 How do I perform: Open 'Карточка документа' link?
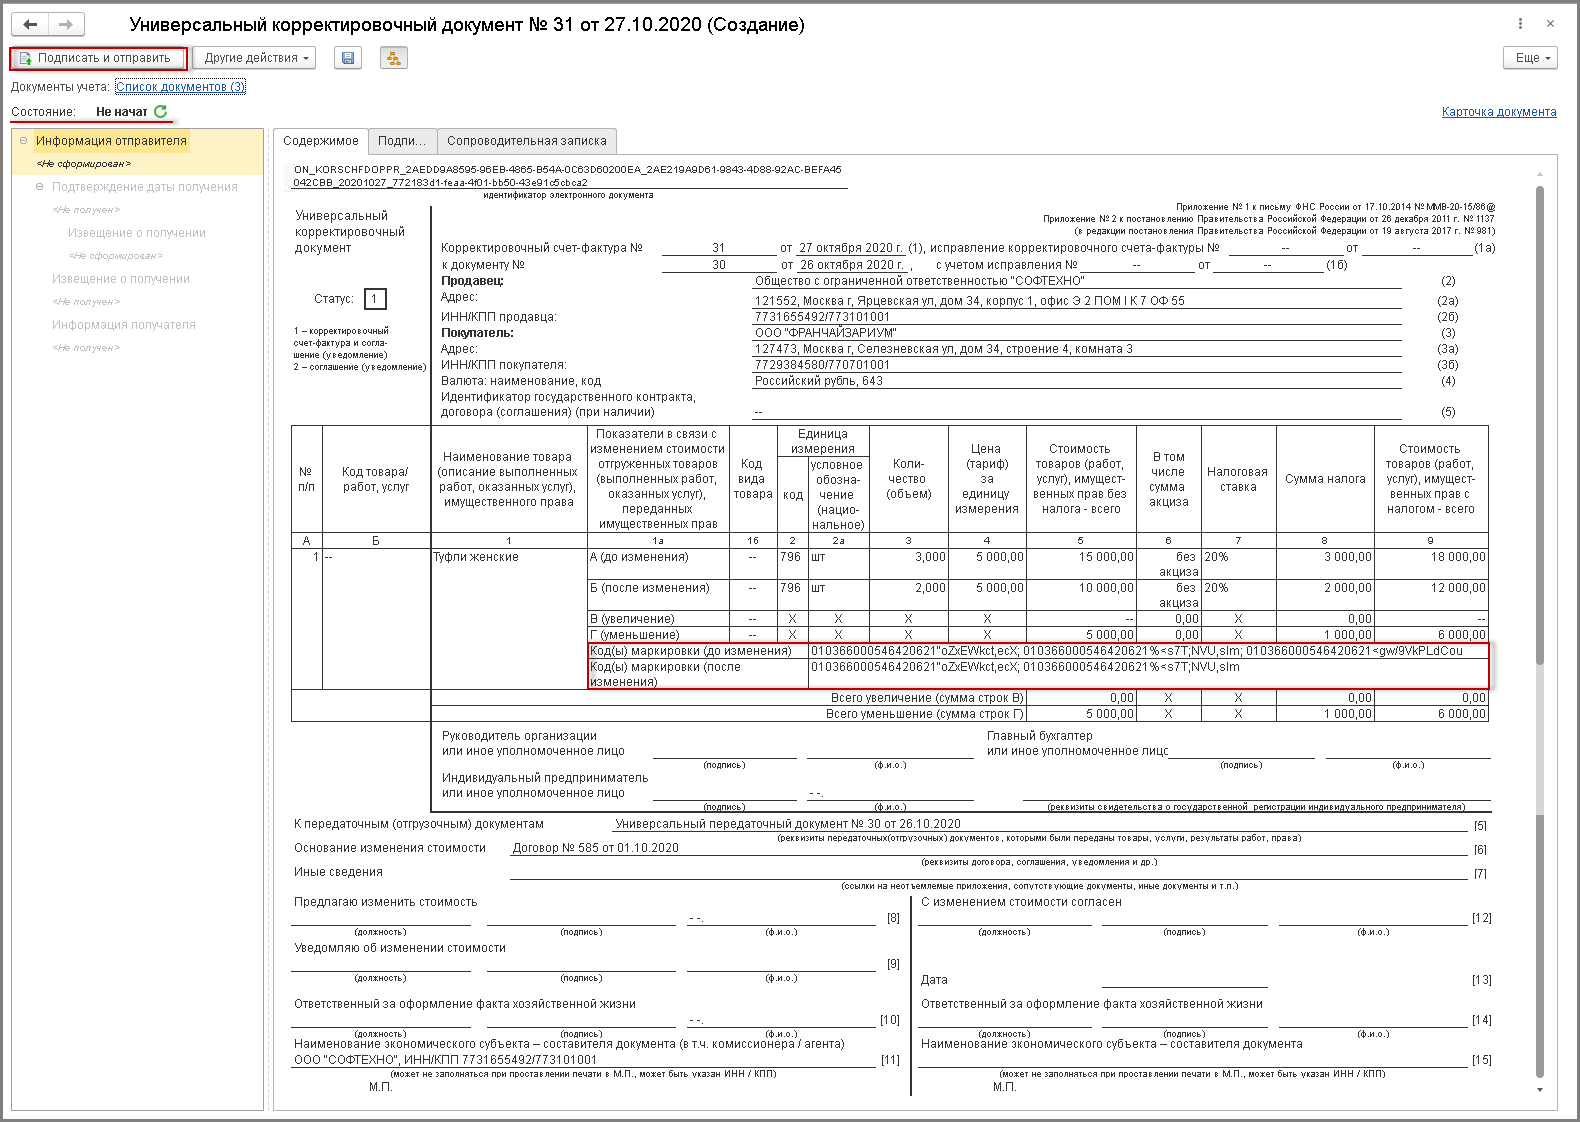point(1499,112)
